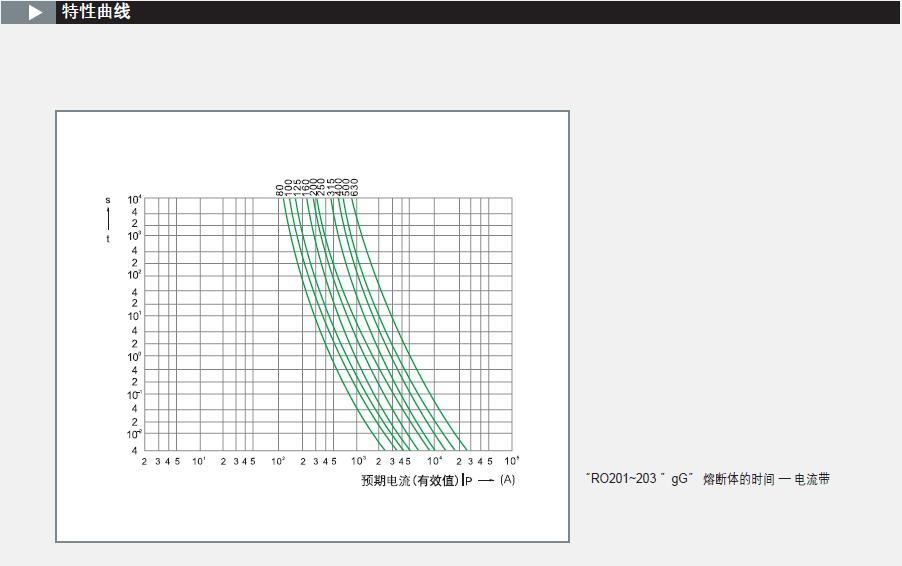The width and height of the screenshot is (902, 566).
Task: Click the "t" time axis label
Action: tap(108, 239)
